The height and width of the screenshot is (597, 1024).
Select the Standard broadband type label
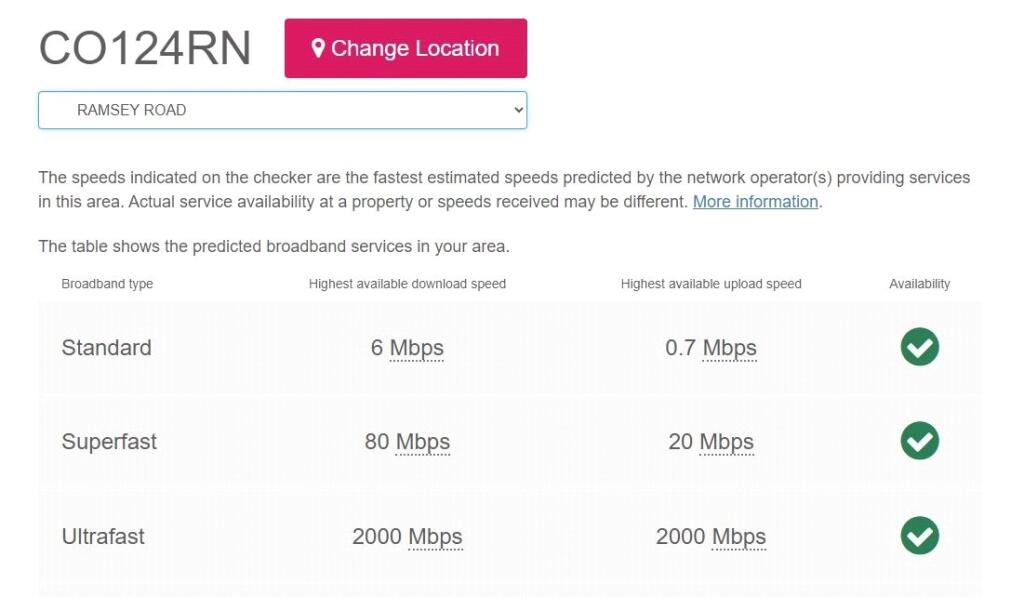tap(107, 348)
